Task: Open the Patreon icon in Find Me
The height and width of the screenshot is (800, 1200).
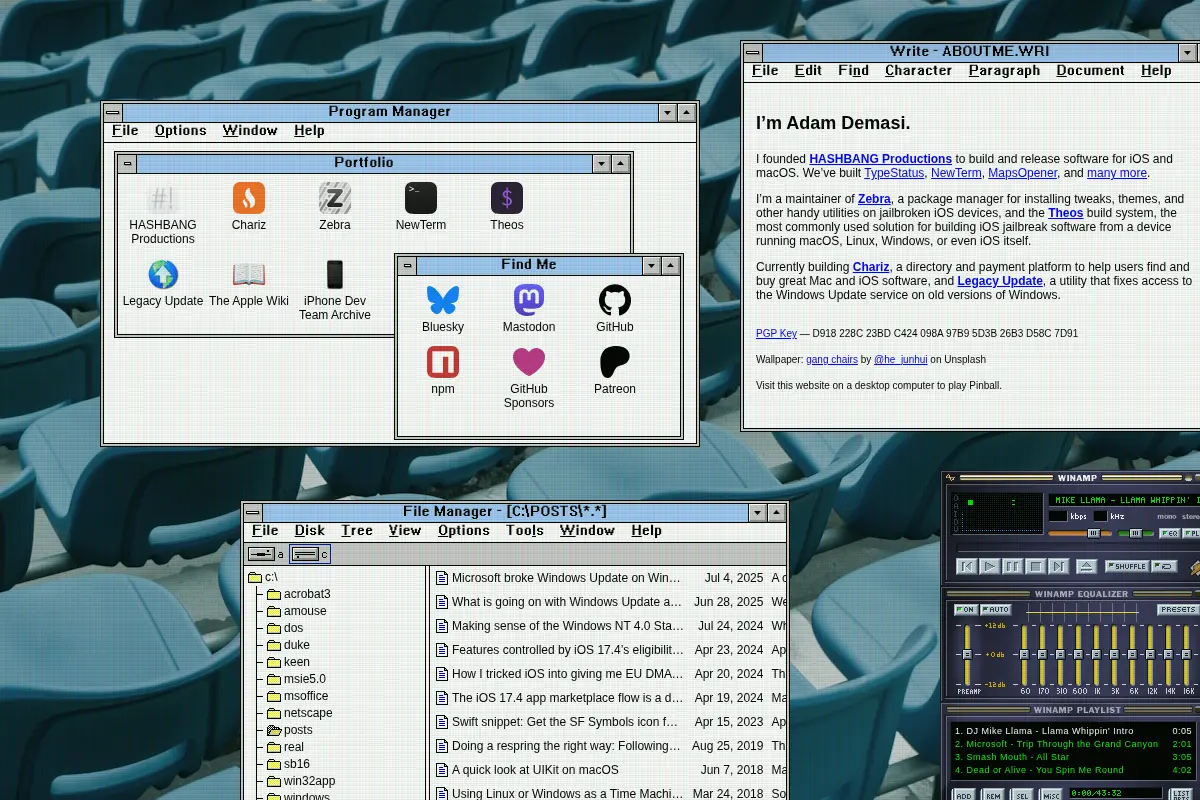Action: coord(615,371)
